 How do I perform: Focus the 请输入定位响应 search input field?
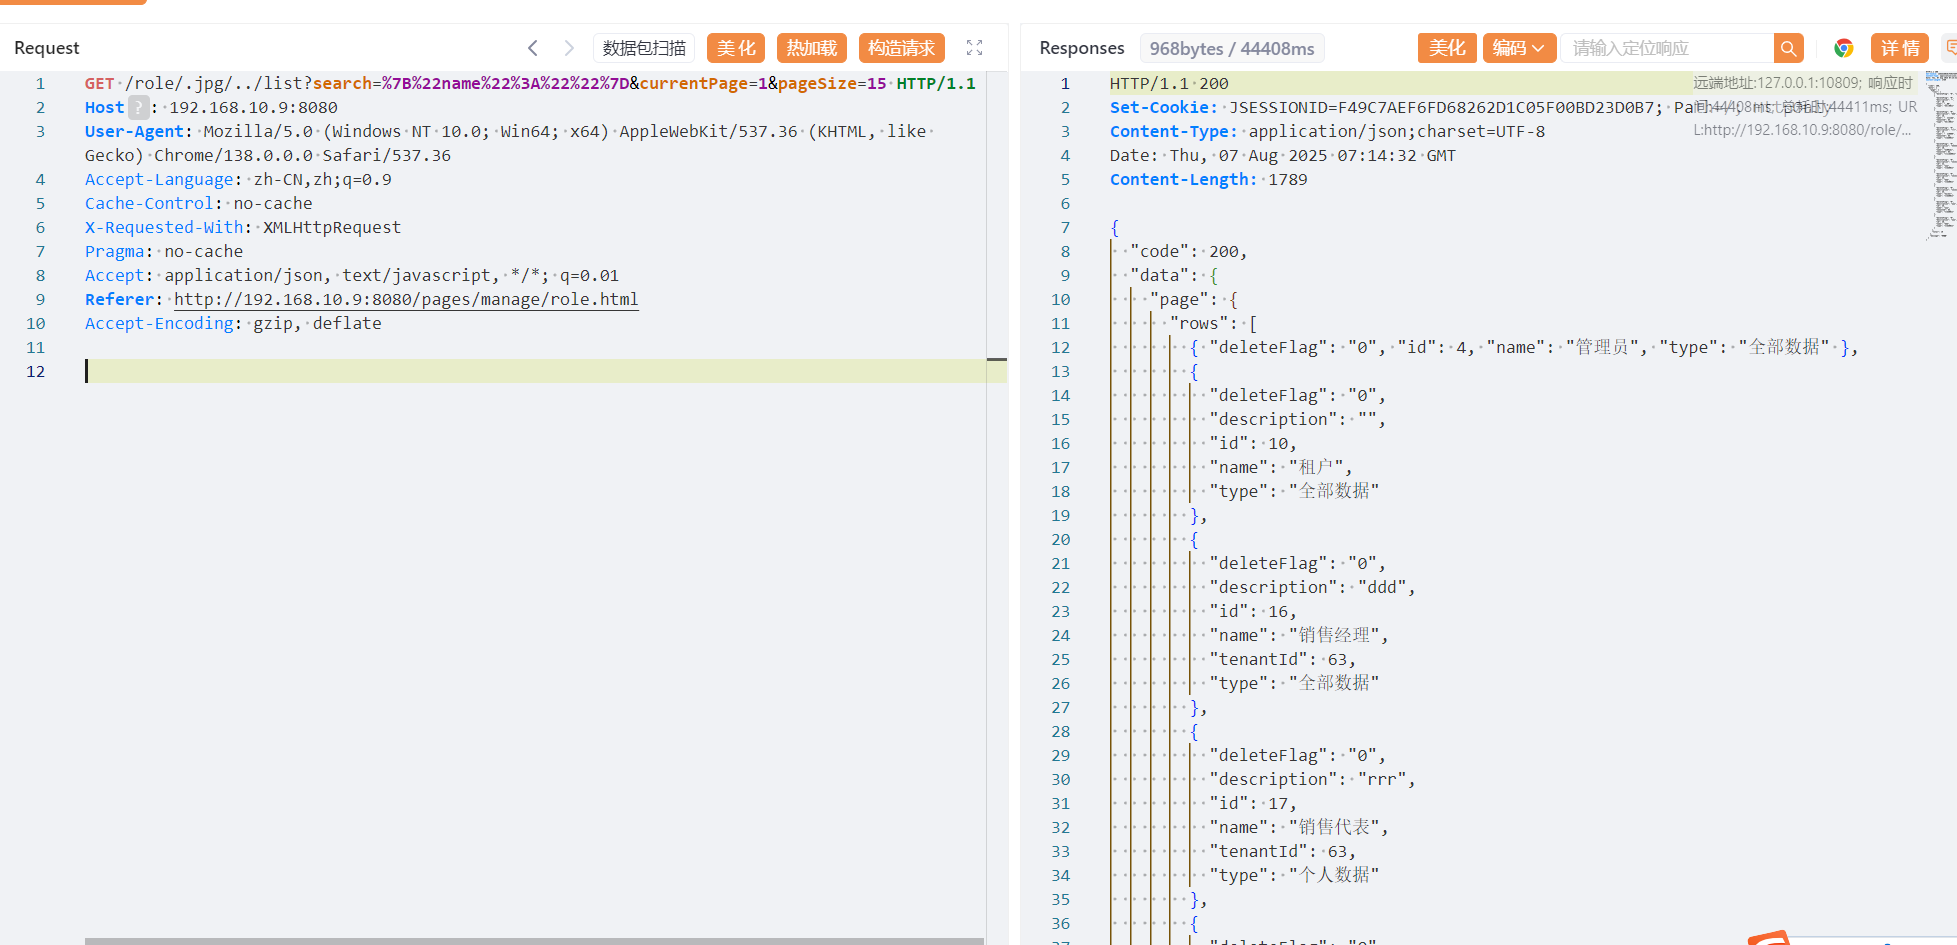[x=1666, y=48]
